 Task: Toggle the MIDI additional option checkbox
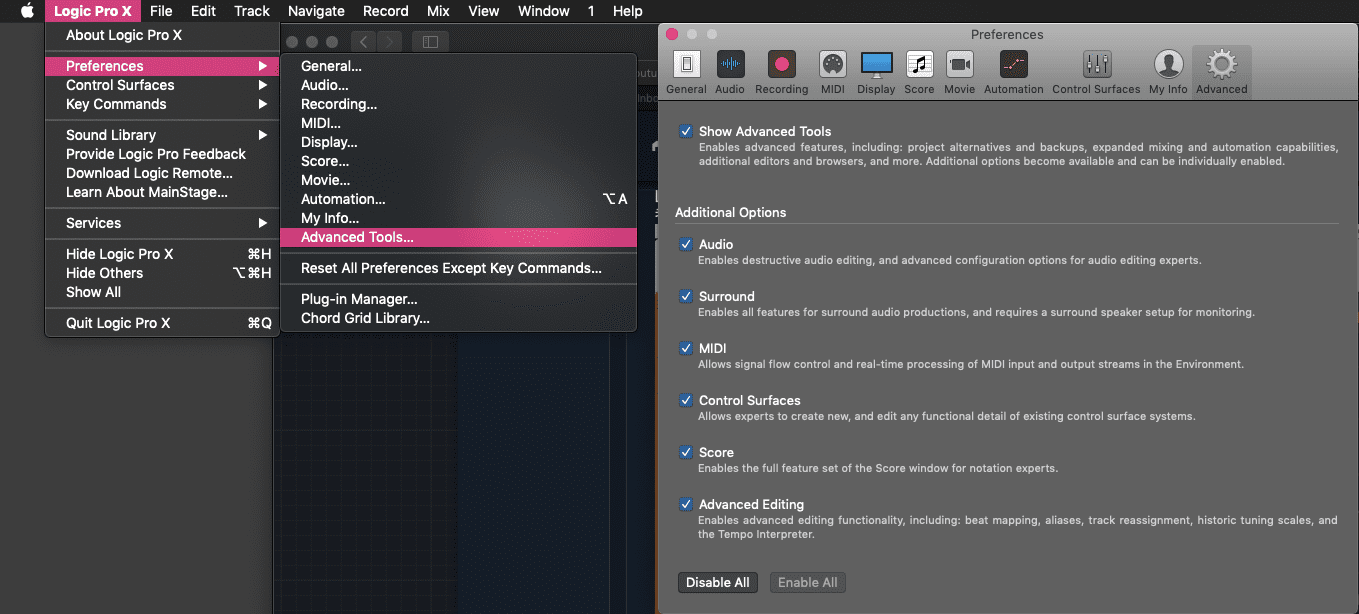(686, 348)
